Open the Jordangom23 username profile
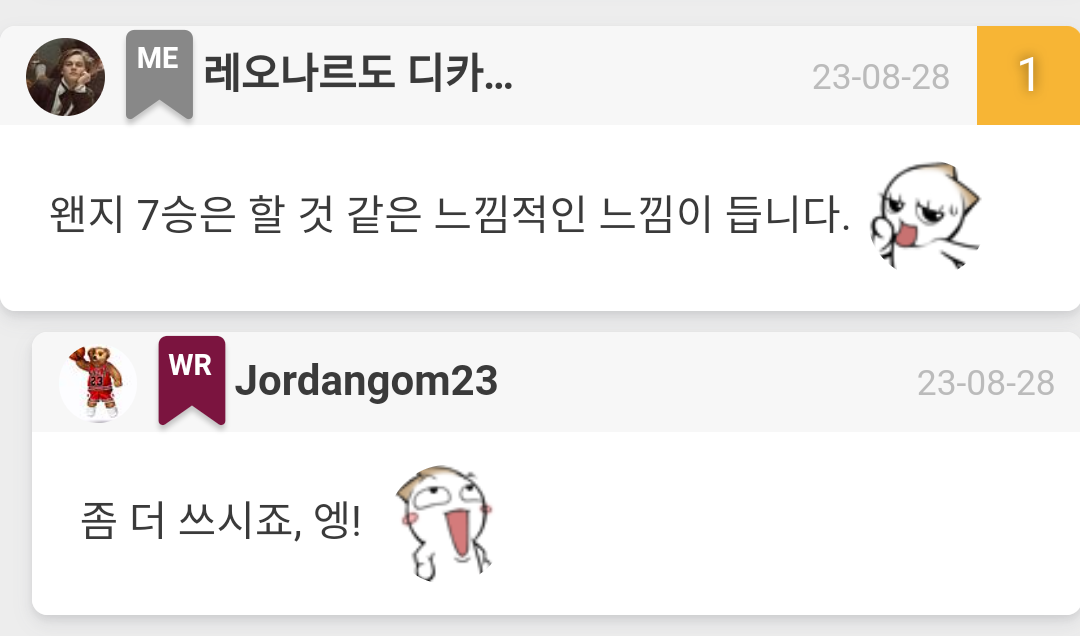The height and width of the screenshot is (636, 1080). coord(366,380)
